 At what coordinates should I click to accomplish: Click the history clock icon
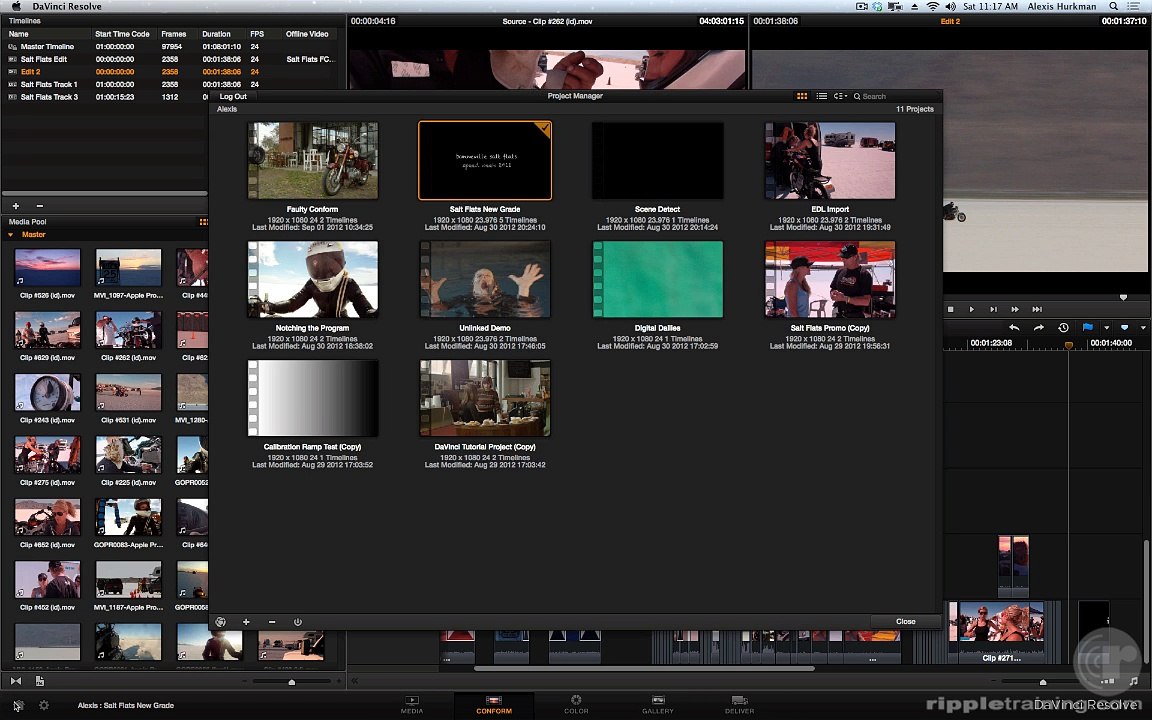click(1063, 328)
